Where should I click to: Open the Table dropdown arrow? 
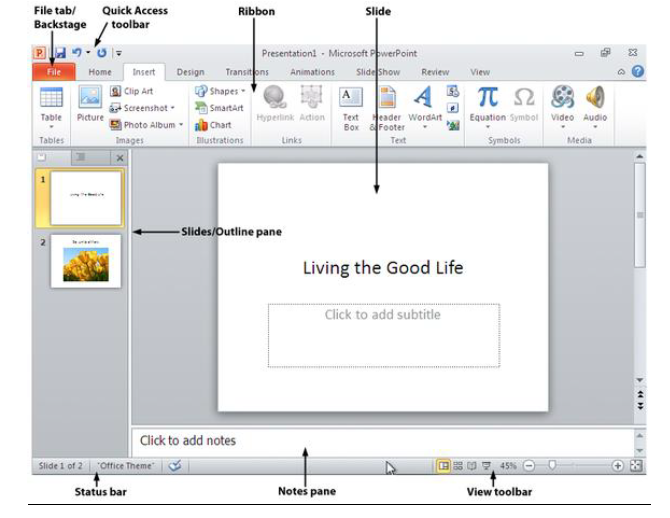coord(51,127)
